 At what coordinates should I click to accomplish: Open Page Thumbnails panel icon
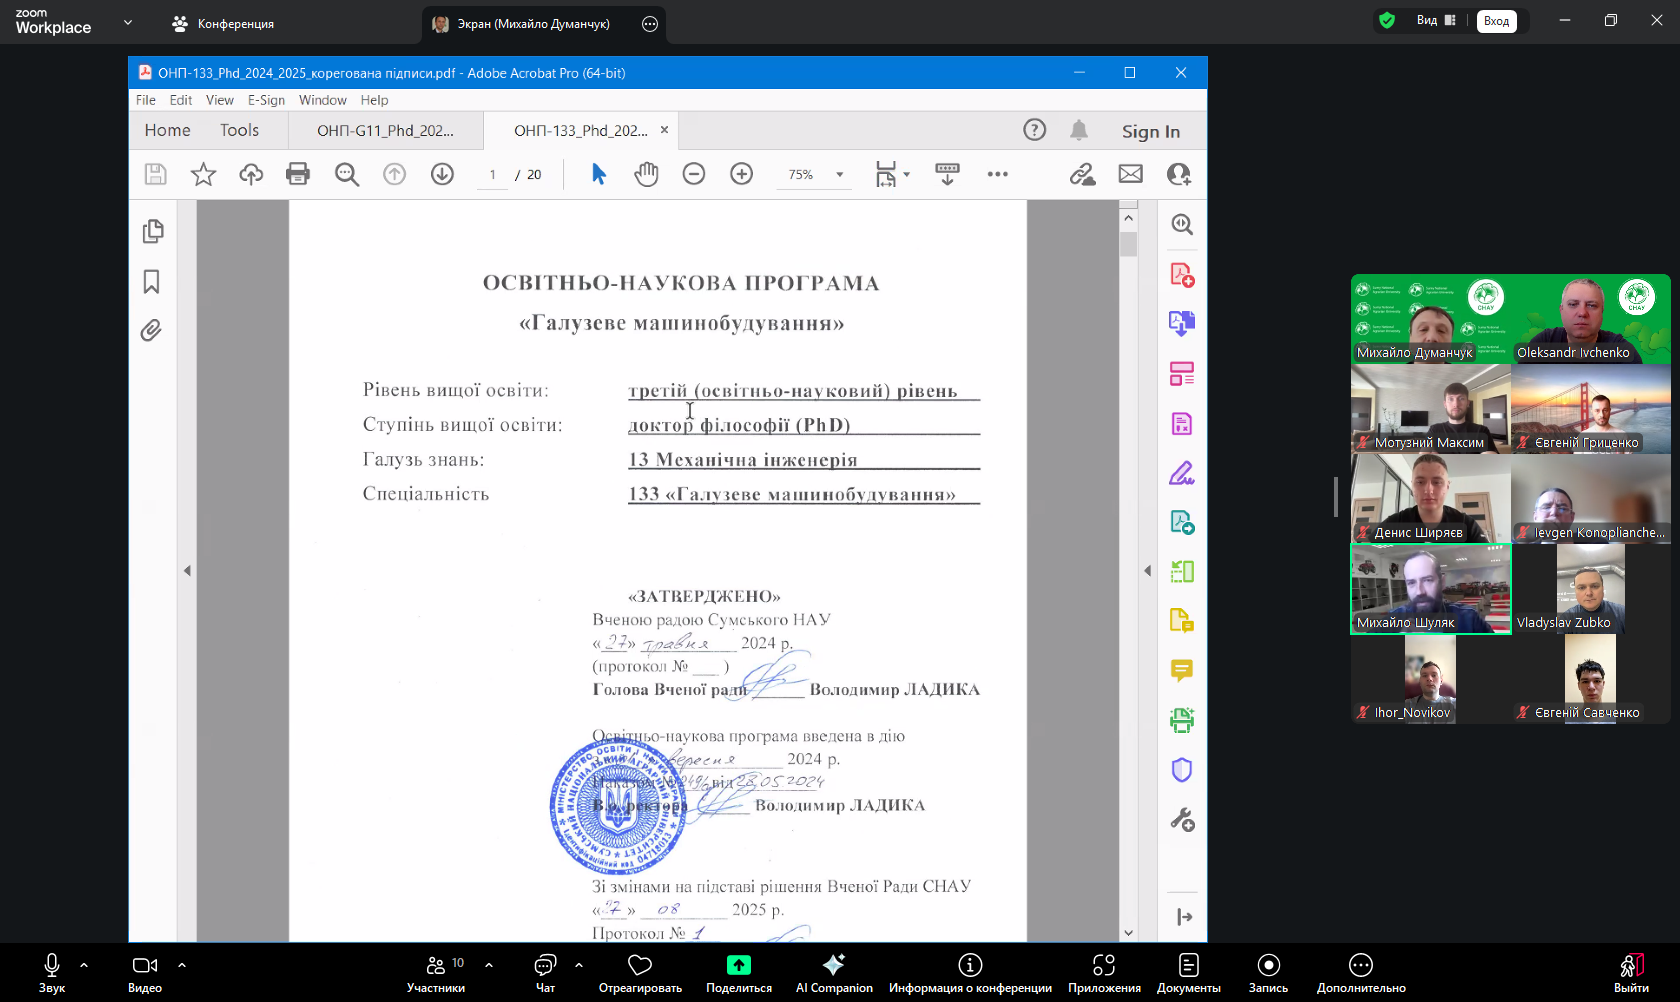click(x=152, y=232)
